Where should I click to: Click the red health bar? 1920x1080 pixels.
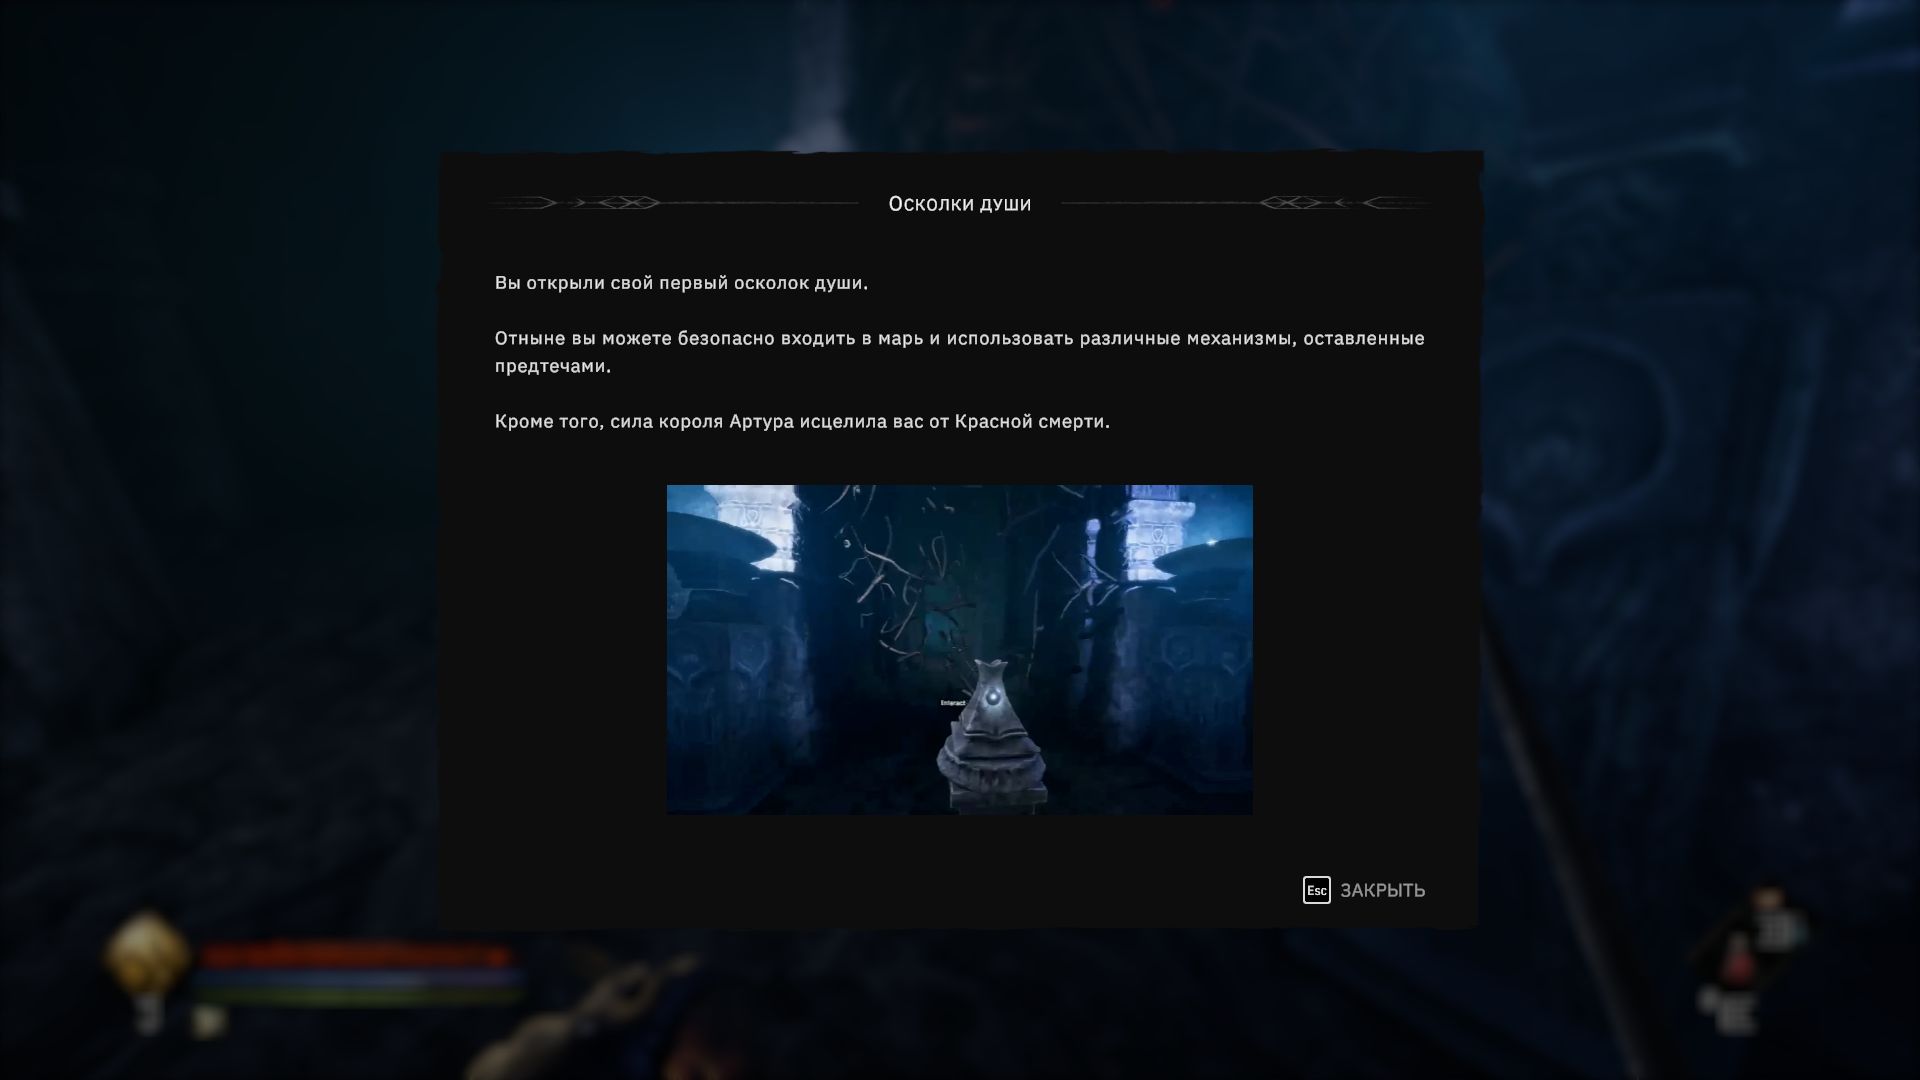pos(355,956)
